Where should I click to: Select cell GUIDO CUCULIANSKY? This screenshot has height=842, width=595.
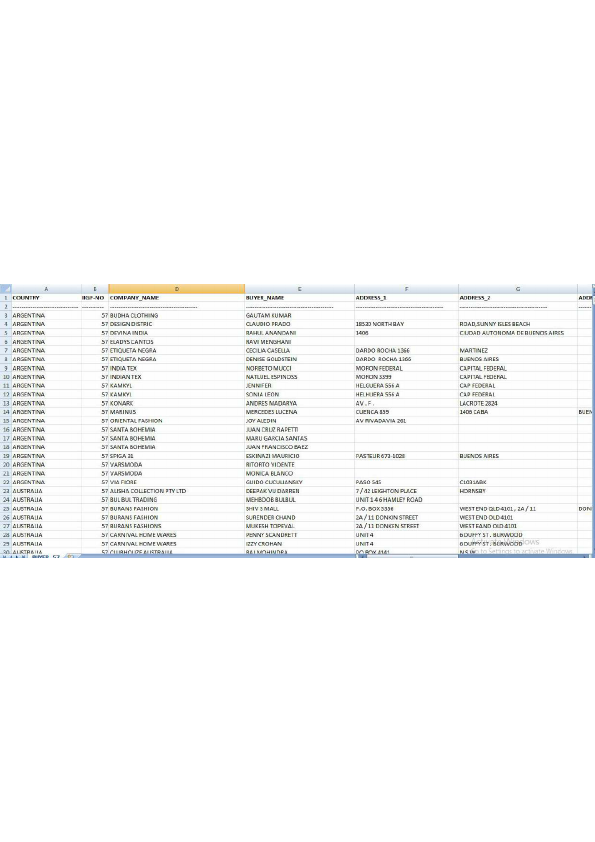click(299, 482)
